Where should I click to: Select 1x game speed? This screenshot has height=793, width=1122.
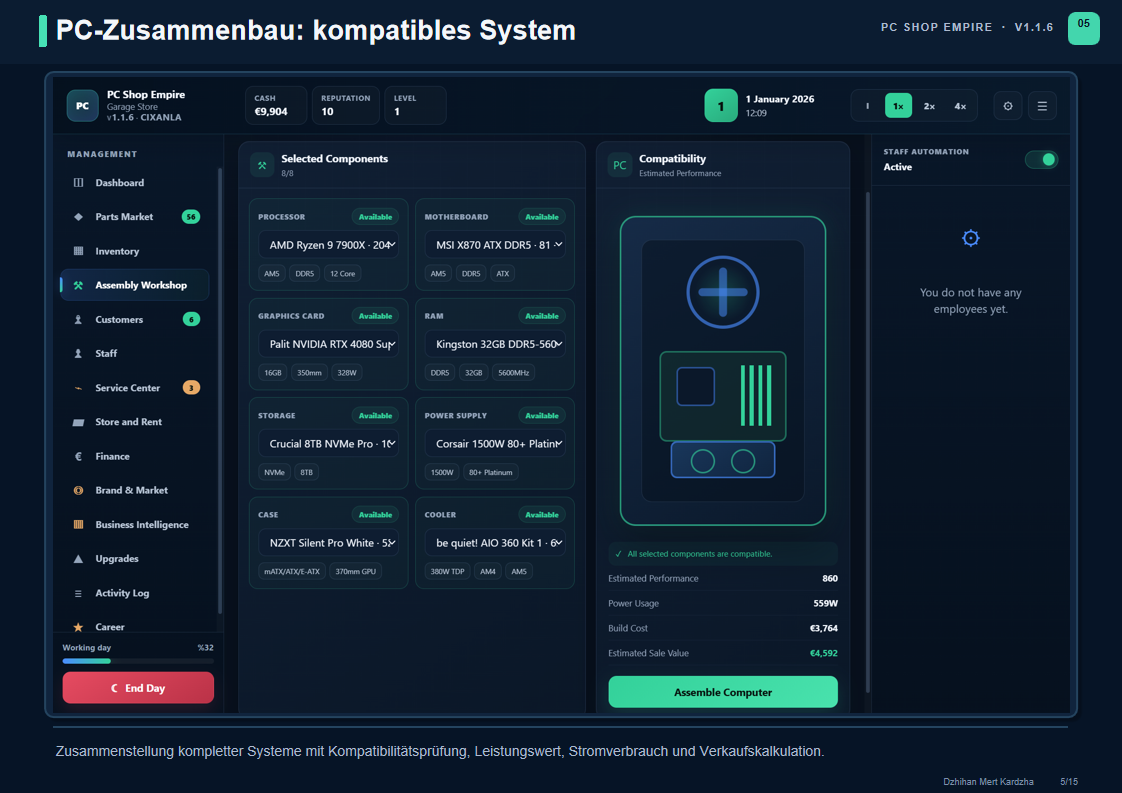coord(898,106)
